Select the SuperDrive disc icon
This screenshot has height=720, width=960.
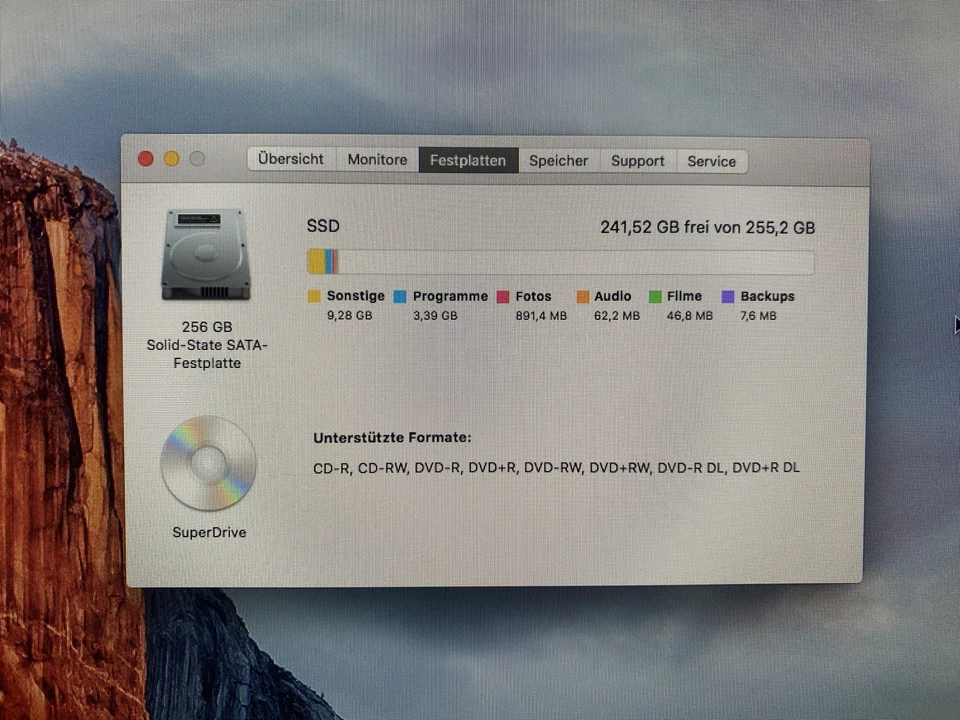point(208,463)
